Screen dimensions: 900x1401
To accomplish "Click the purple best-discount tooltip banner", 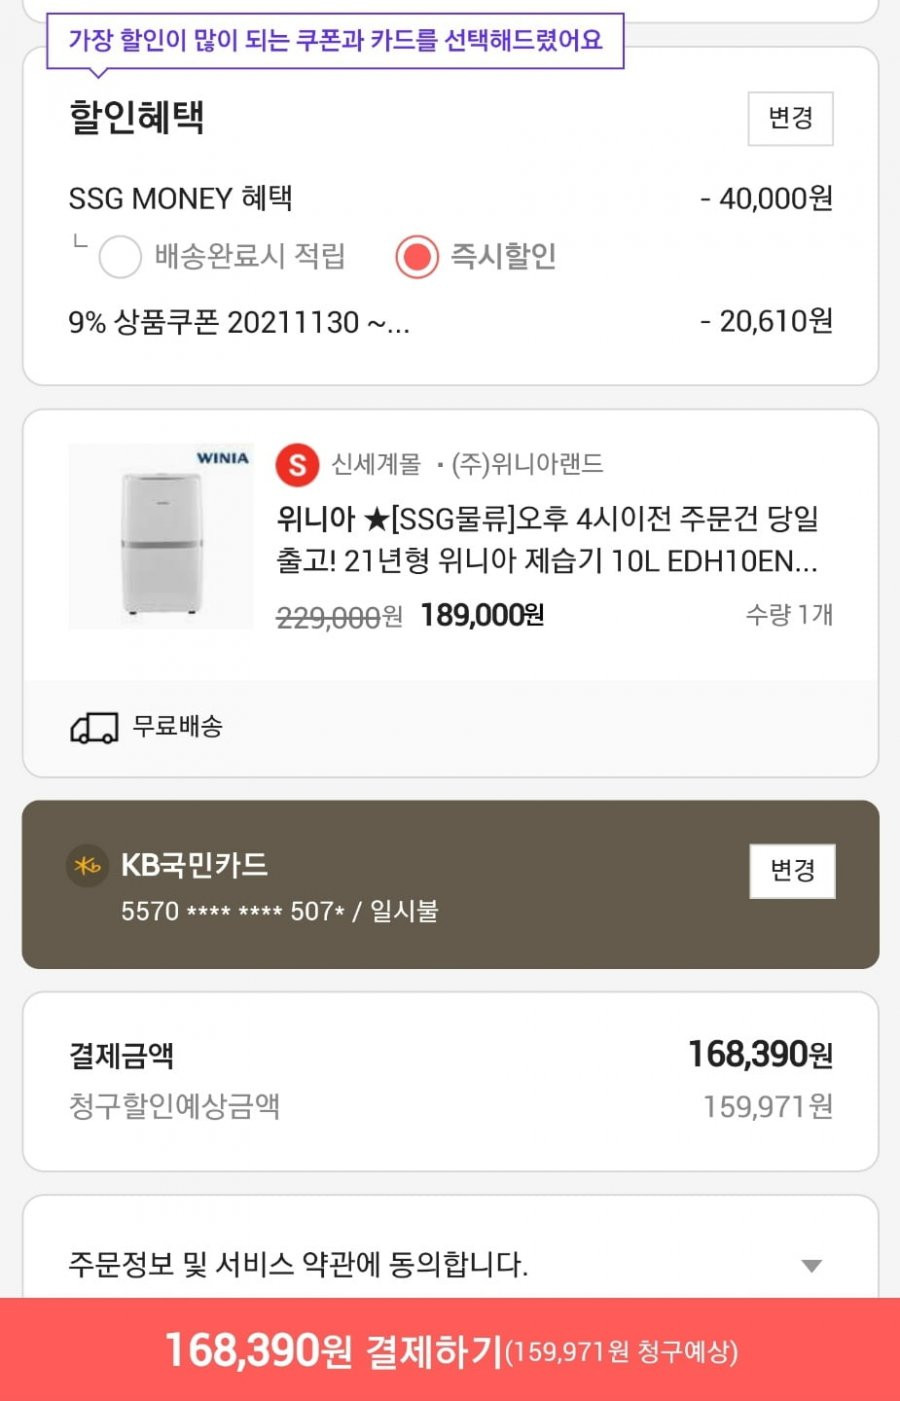I will tap(335, 41).
